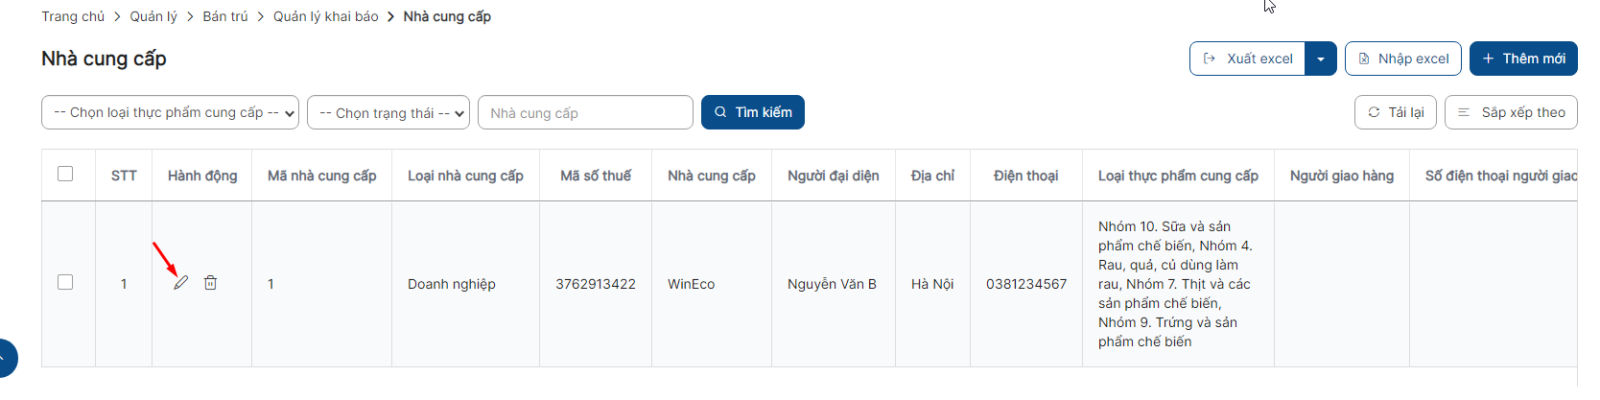This screenshot has height=400, width=1600.
Task: Open the Bán trú breadcrumb link
Action: point(225,16)
